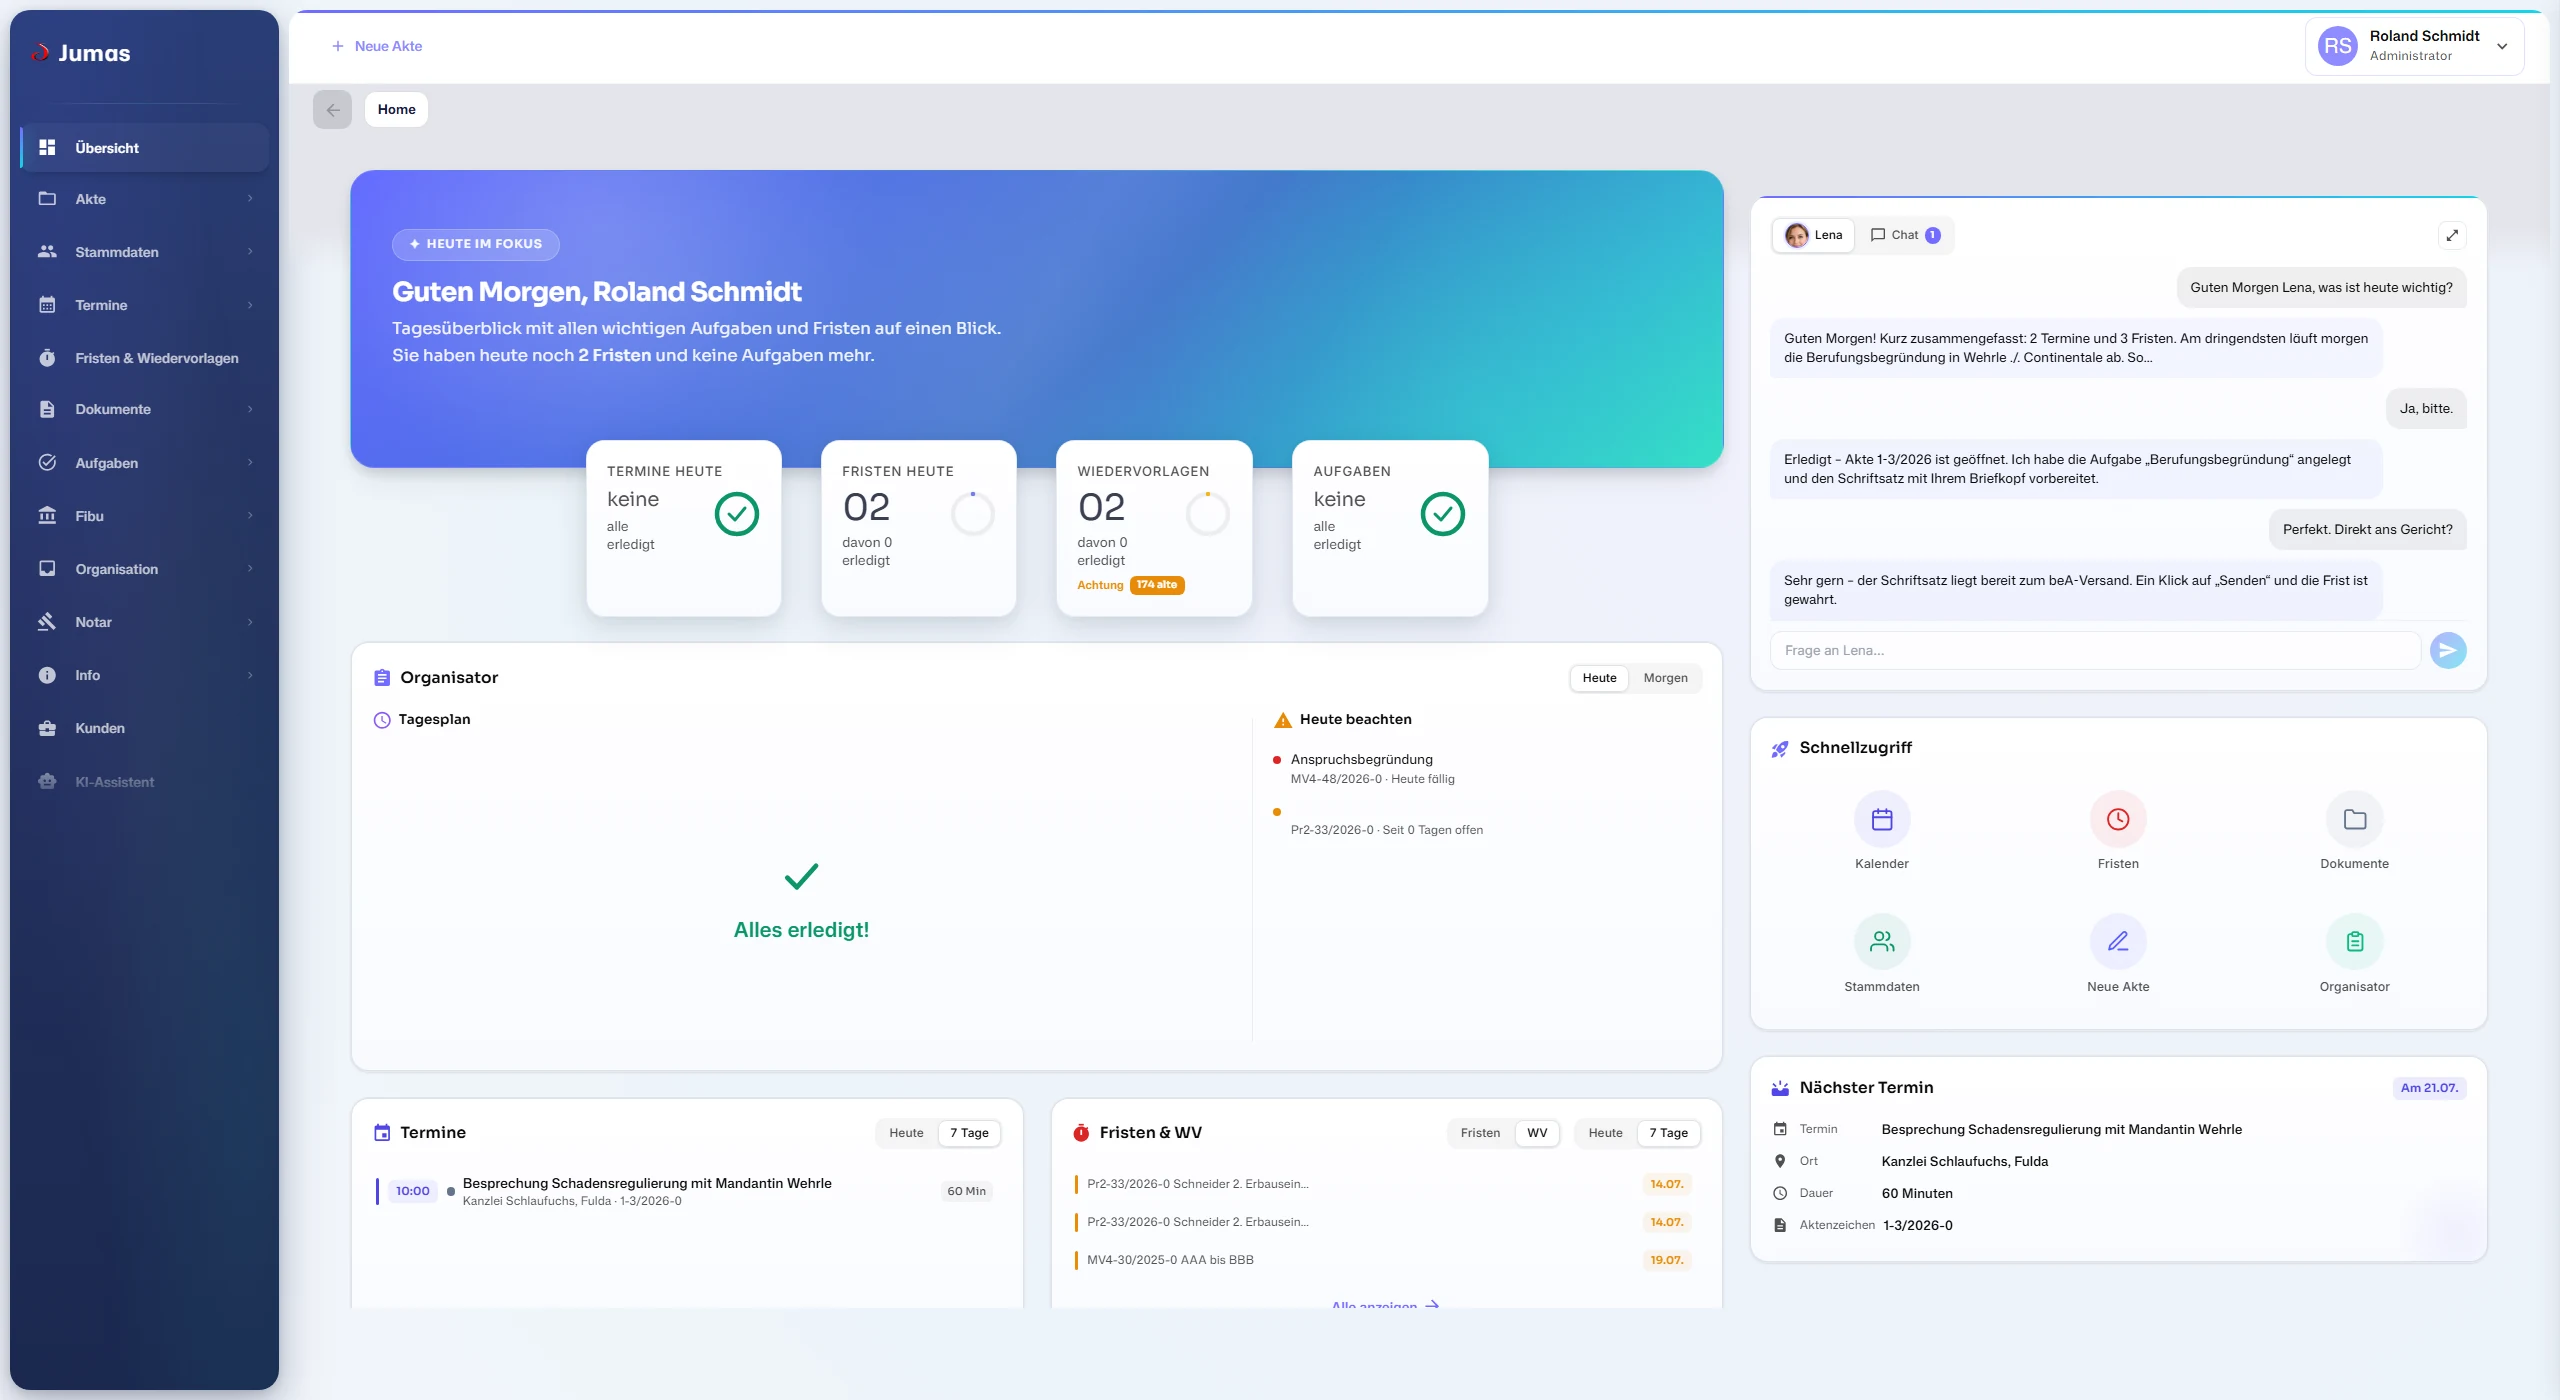Click the Dokumente file icon in sidebar

click(x=47, y=409)
